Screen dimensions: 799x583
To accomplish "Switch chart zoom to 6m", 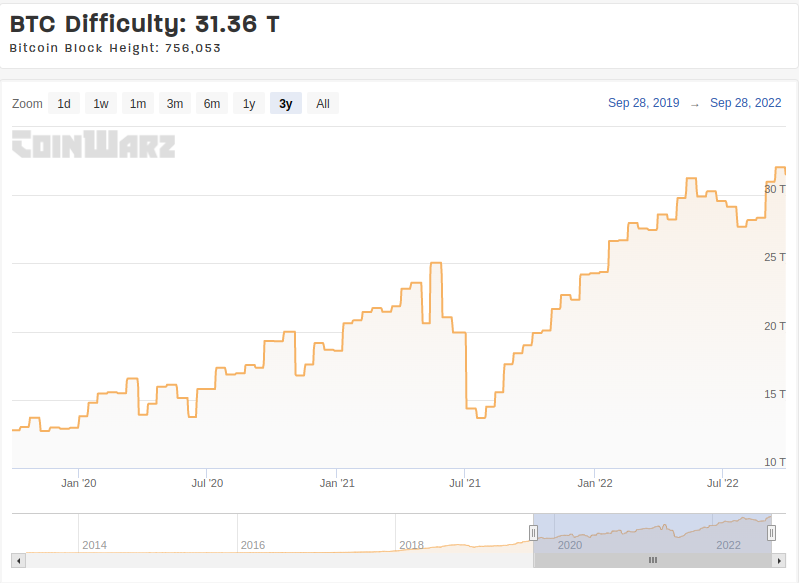I will point(212,103).
